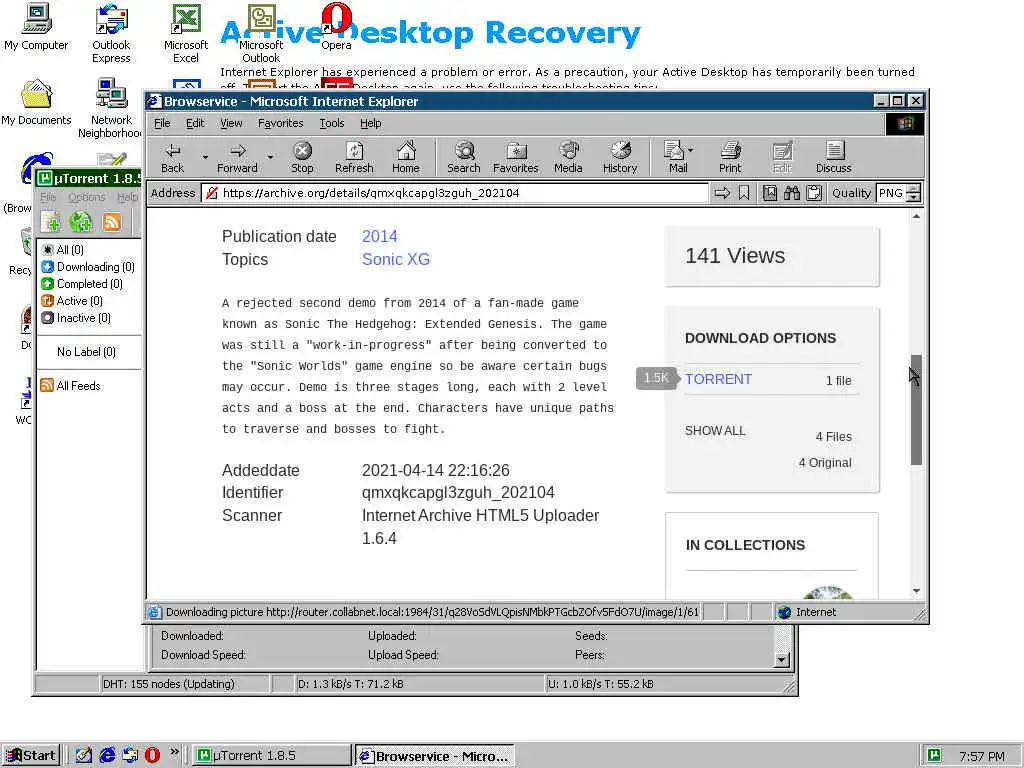
Task: Open Forward button history dropdown arrow
Action: (x=270, y=157)
